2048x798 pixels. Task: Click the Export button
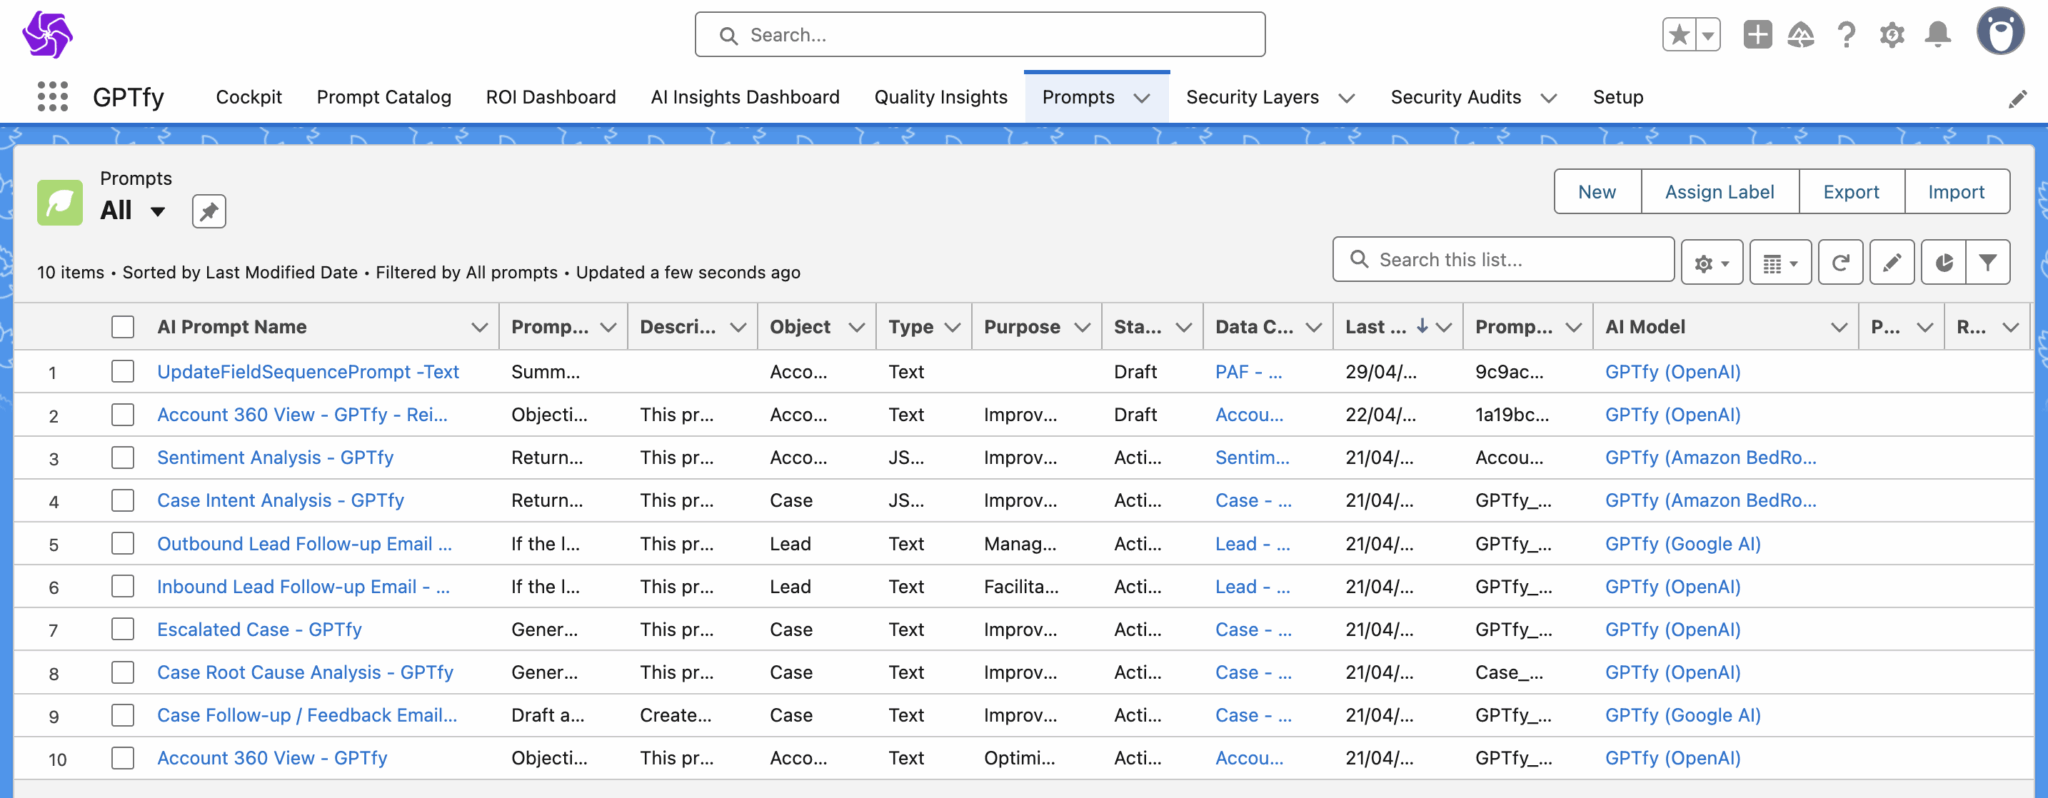(1851, 192)
